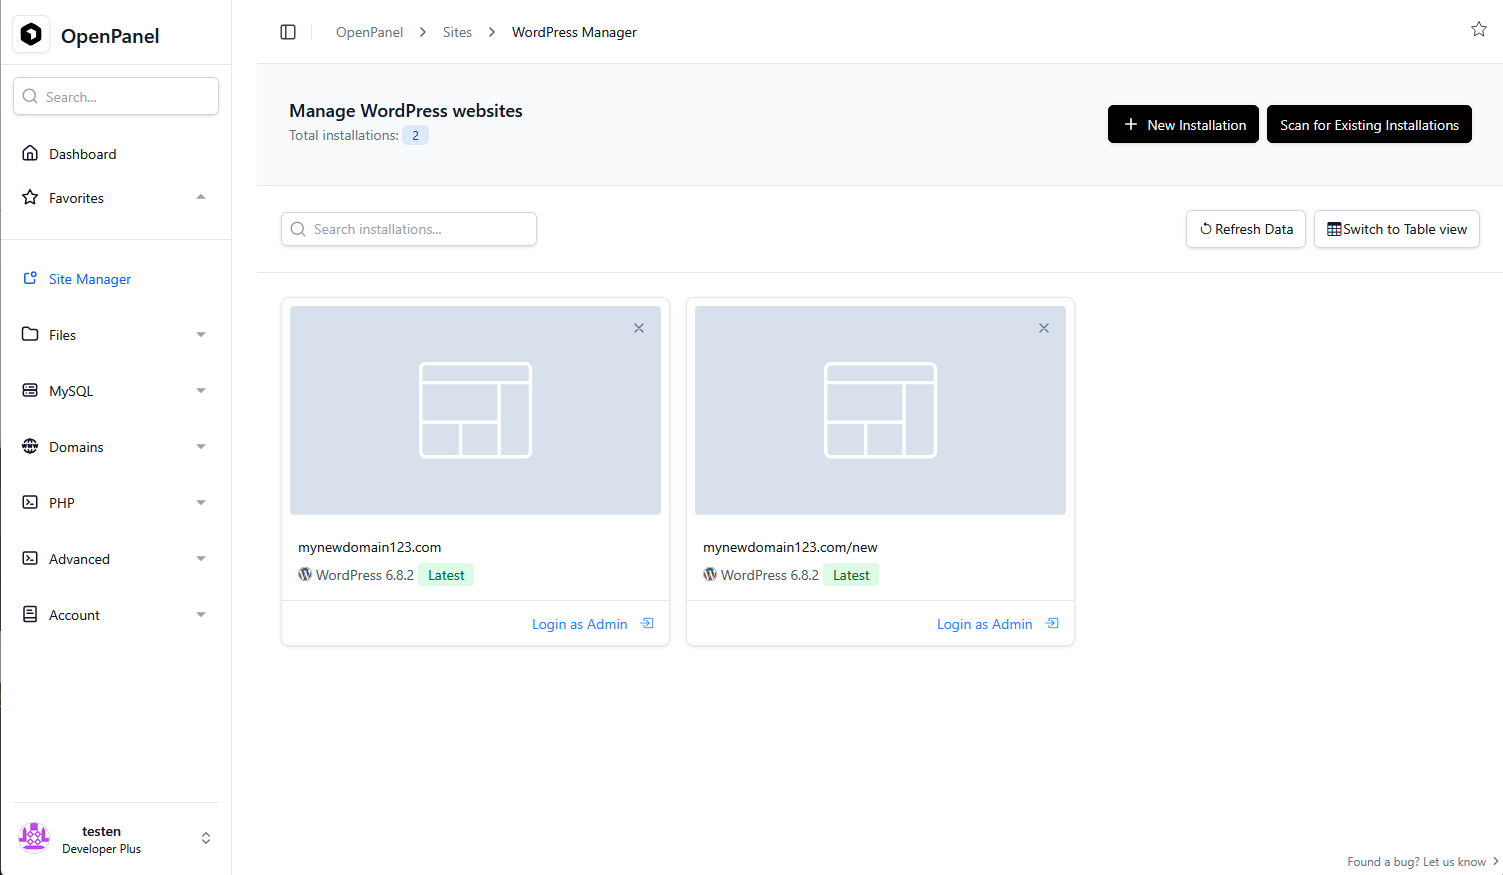Click the mynewdomain123.com domain title
This screenshot has height=875, width=1503.
(370, 547)
